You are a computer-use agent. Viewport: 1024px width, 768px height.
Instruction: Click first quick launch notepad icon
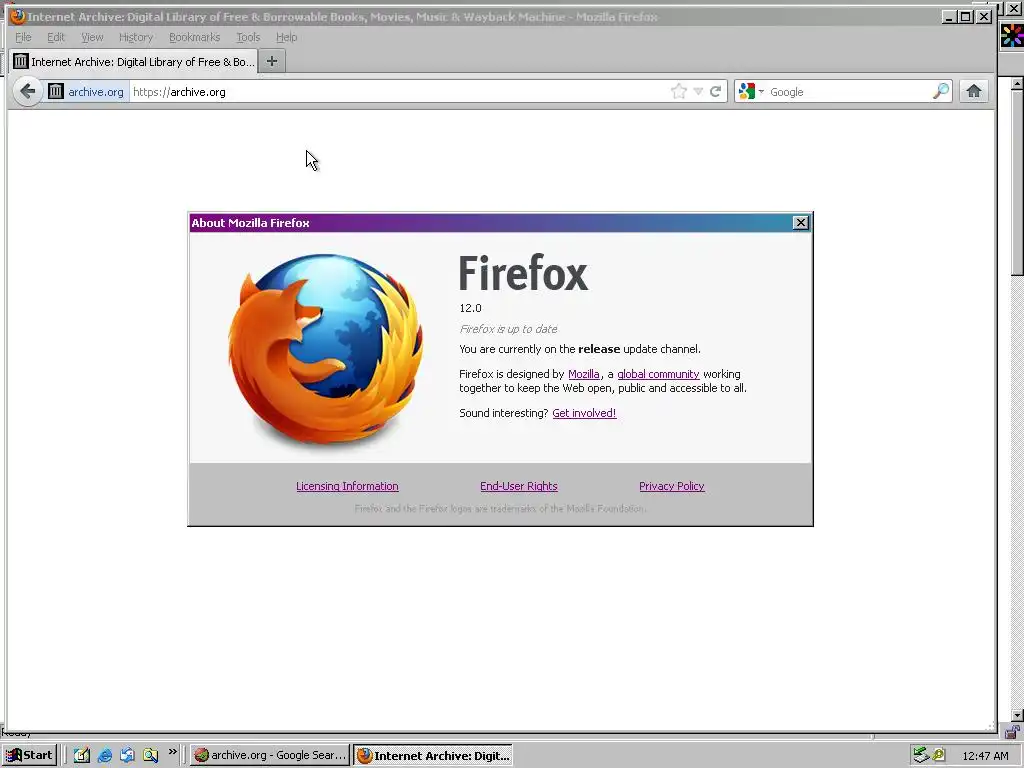[82, 755]
